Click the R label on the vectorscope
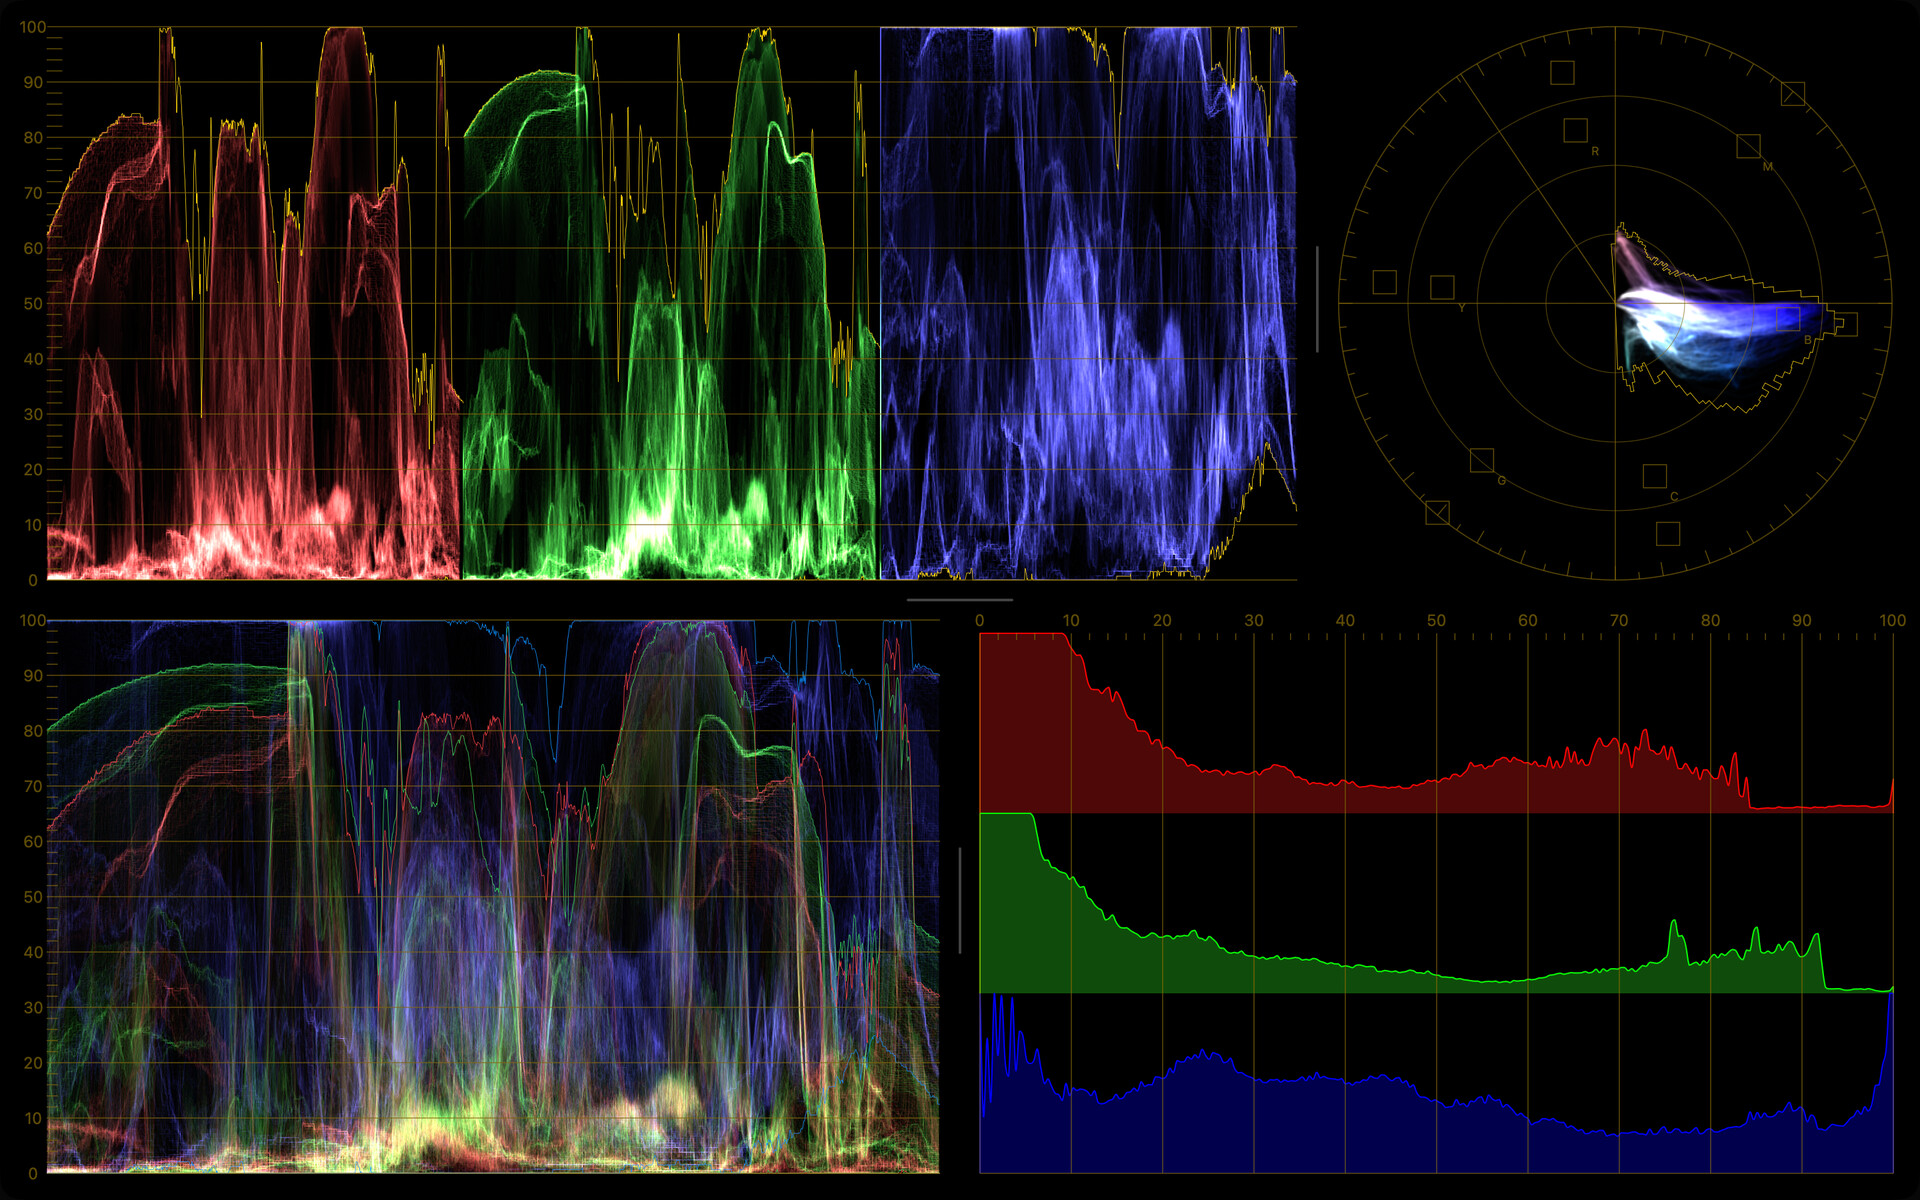 click(1595, 151)
